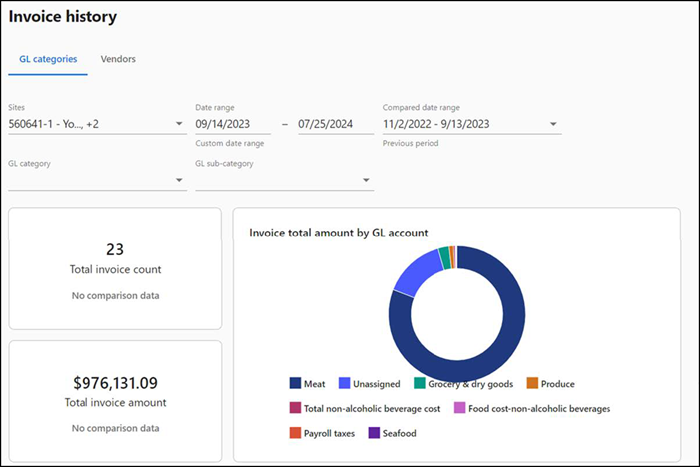This screenshot has height=468, width=700.
Task: Edit the end date 07/25/2024
Action: point(325,124)
